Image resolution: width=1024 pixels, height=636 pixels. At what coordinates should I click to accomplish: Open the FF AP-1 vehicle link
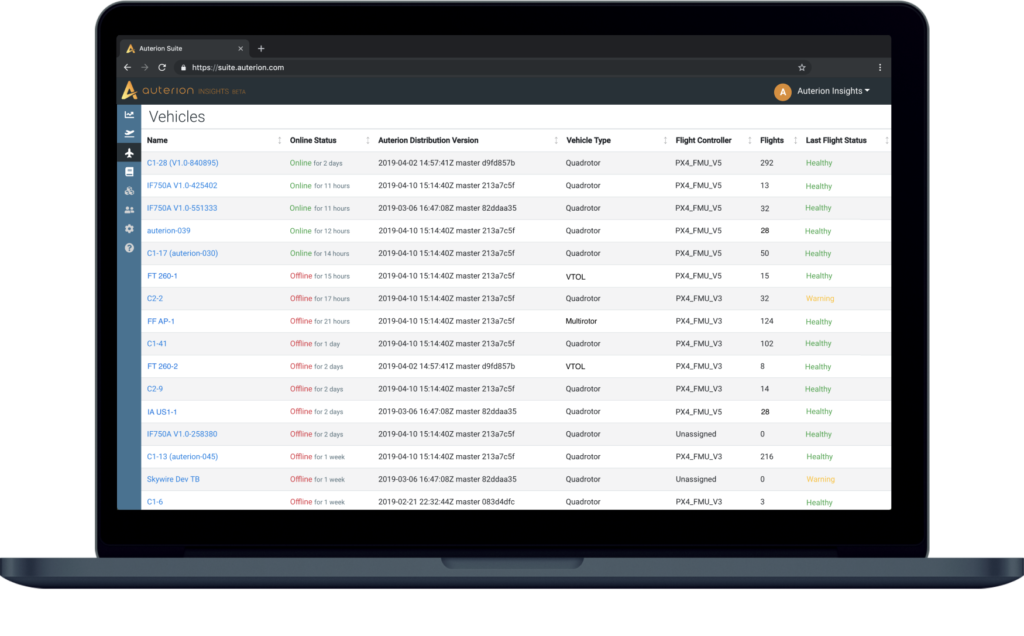[x=161, y=321]
